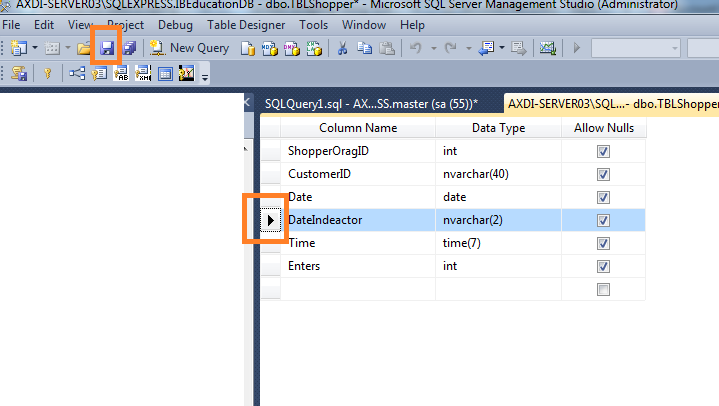This screenshot has width=719, height=406.
Task: Click the Generate Change Script icon
Action: [x=19, y=73]
